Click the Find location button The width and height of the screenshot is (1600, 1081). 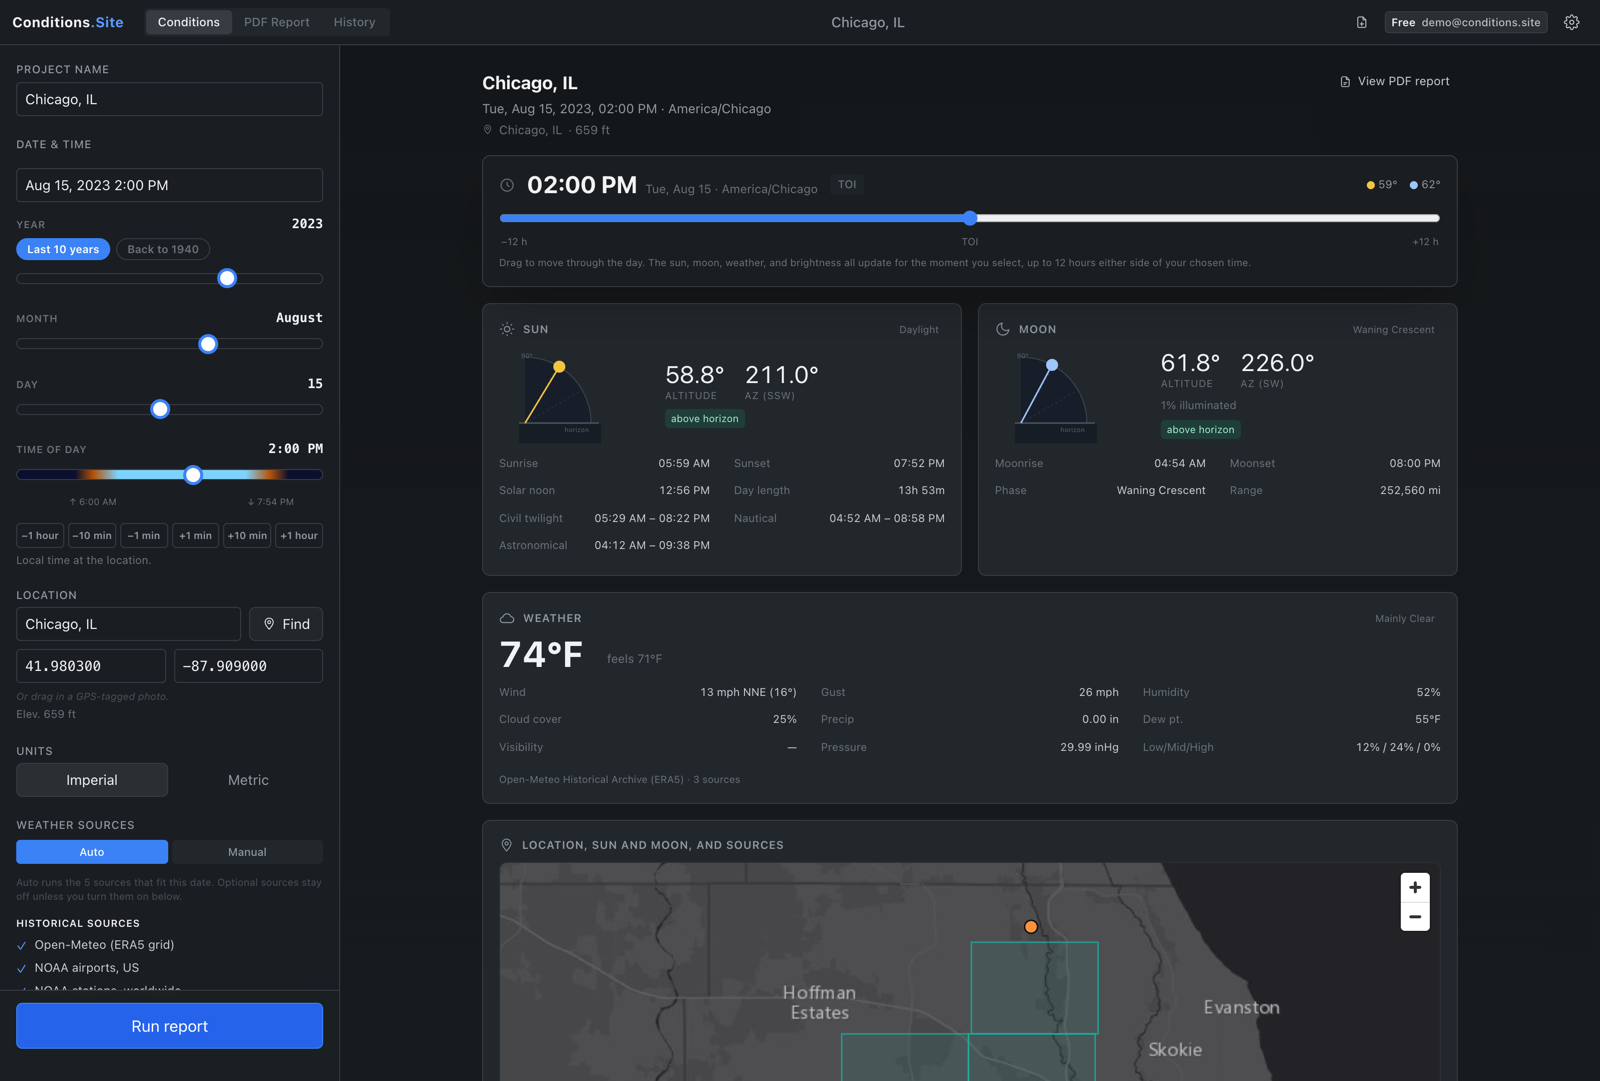pyautogui.click(x=286, y=624)
